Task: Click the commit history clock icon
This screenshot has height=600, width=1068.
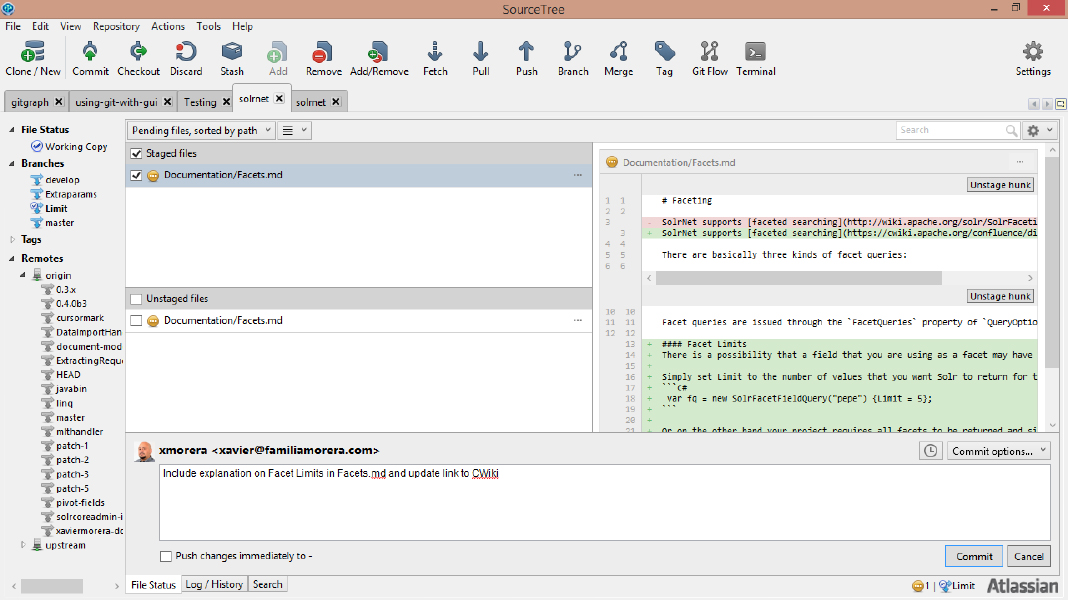Action: coord(930,451)
